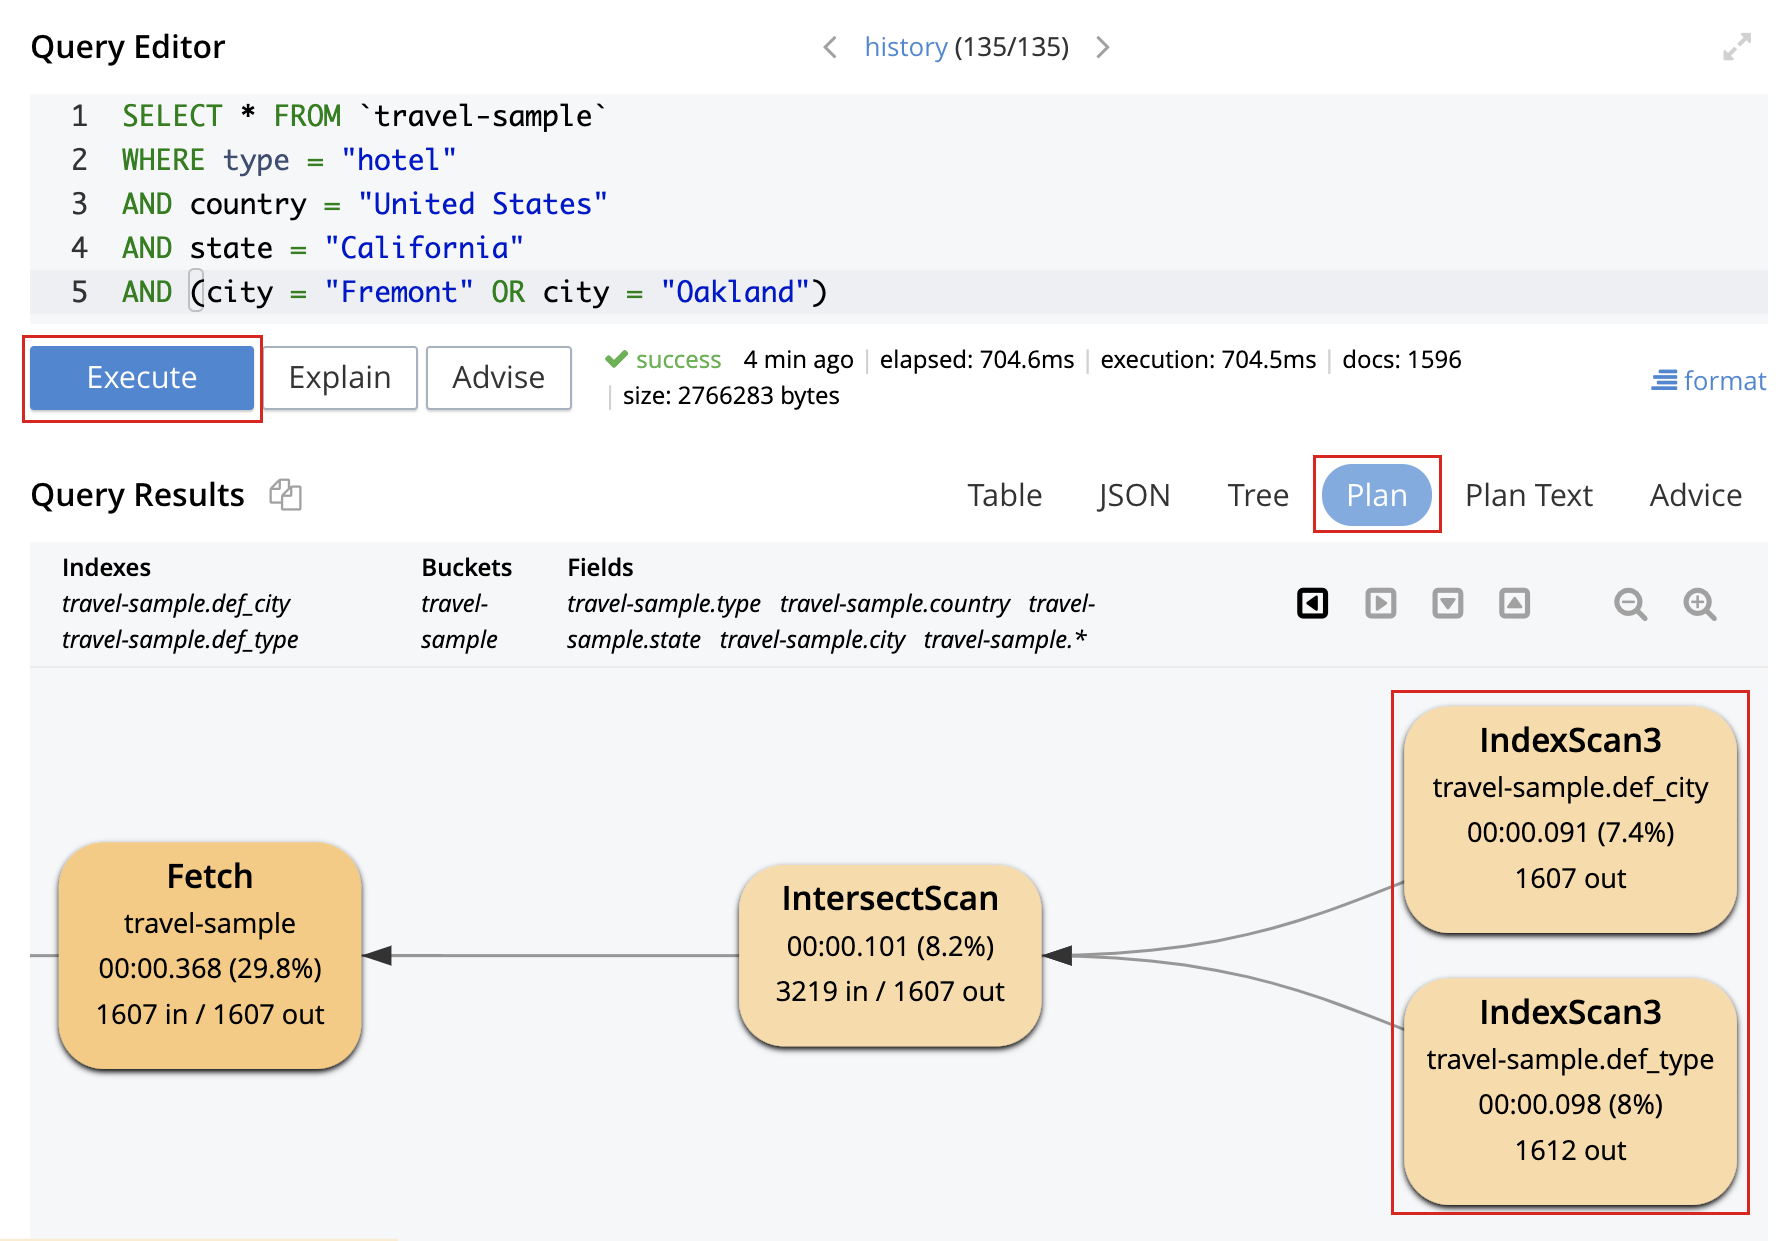The width and height of the screenshot is (1790, 1241).
Task: Show the Plan Text view
Action: (x=1528, y=494)
